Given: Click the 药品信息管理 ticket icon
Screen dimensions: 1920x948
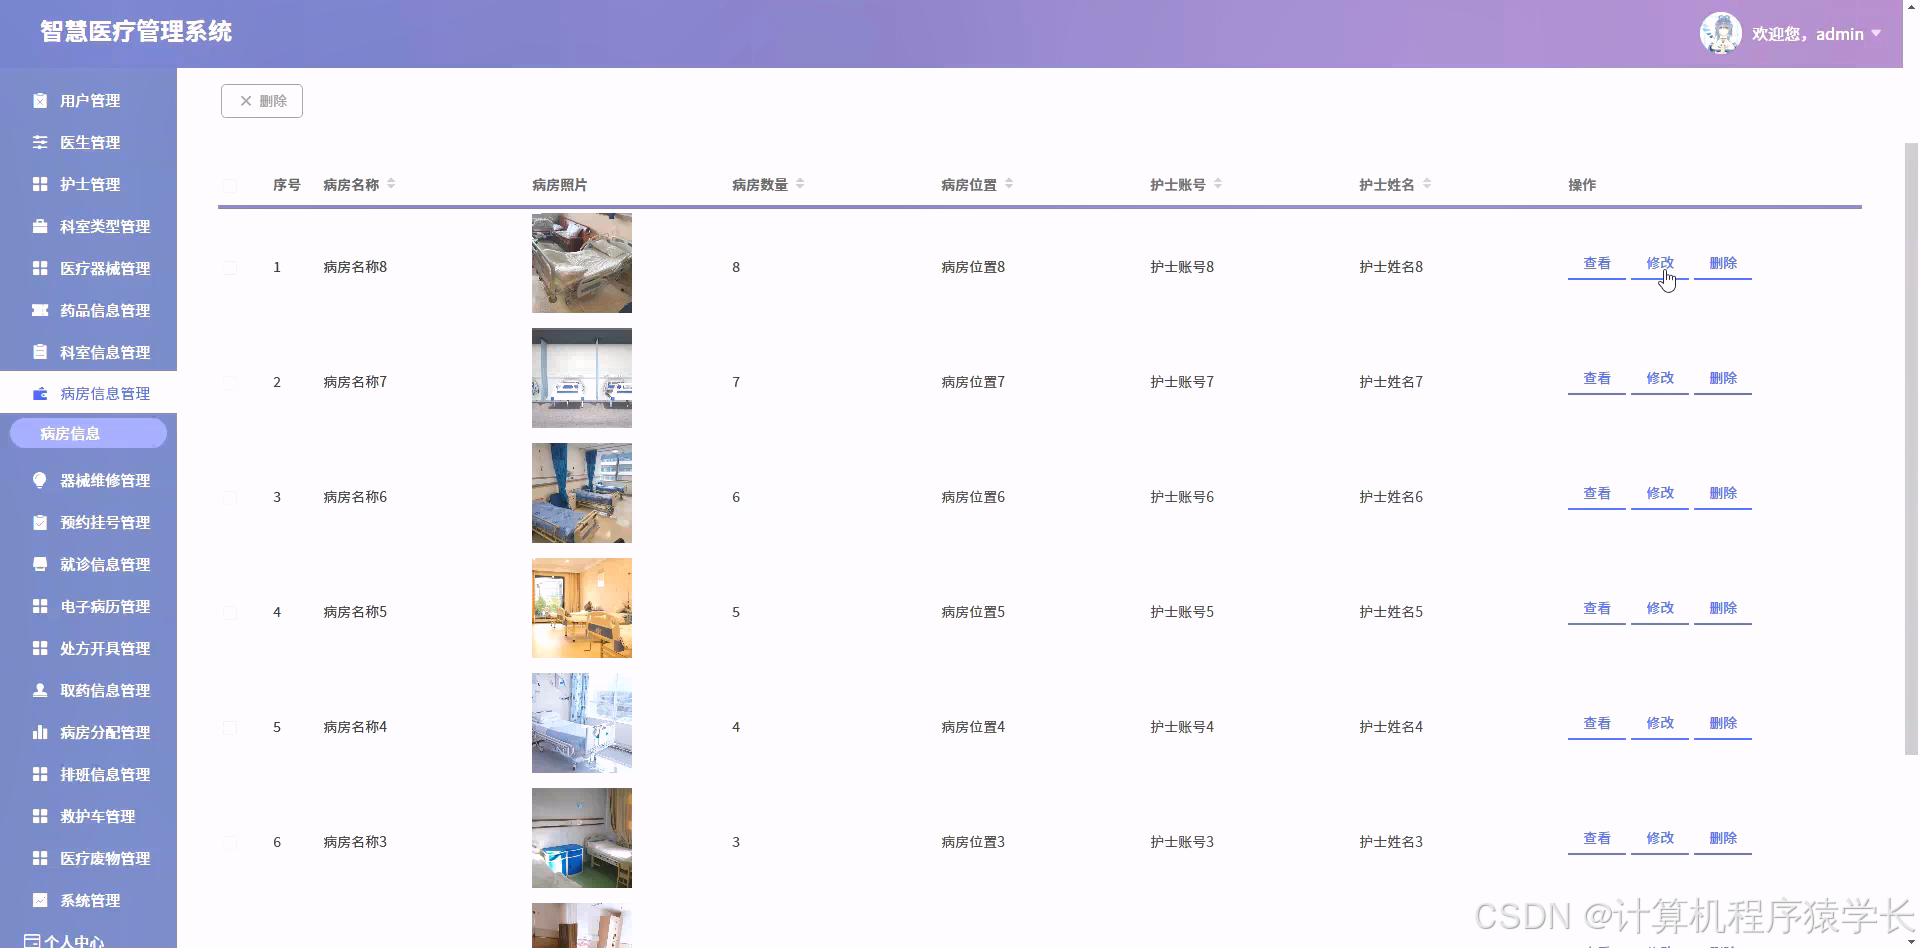Looking at the screenshot, I should click(x=40, y=310).
